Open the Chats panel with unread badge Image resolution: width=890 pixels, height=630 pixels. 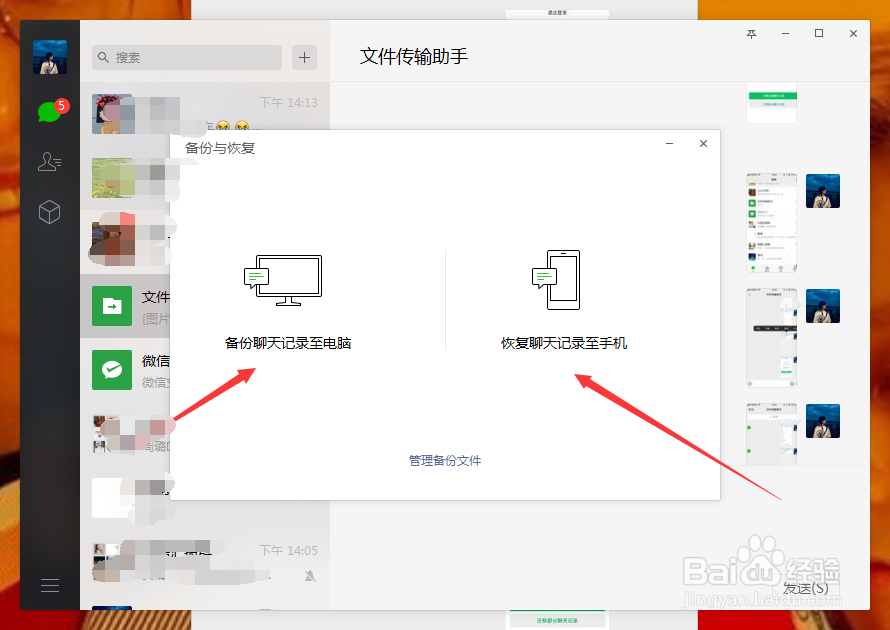point(49,111)
